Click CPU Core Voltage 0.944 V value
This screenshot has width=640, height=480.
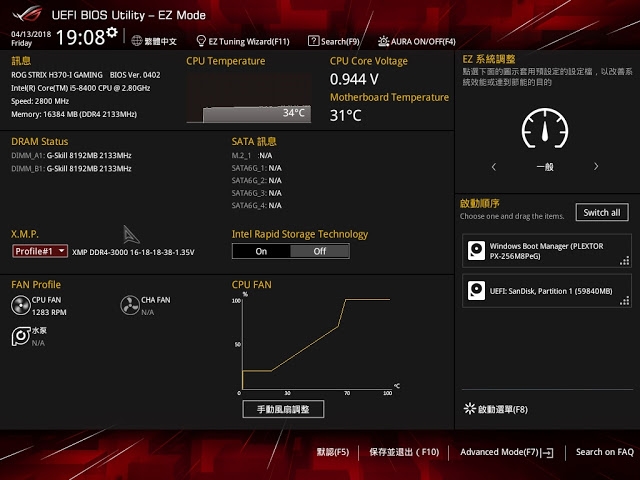354,79
